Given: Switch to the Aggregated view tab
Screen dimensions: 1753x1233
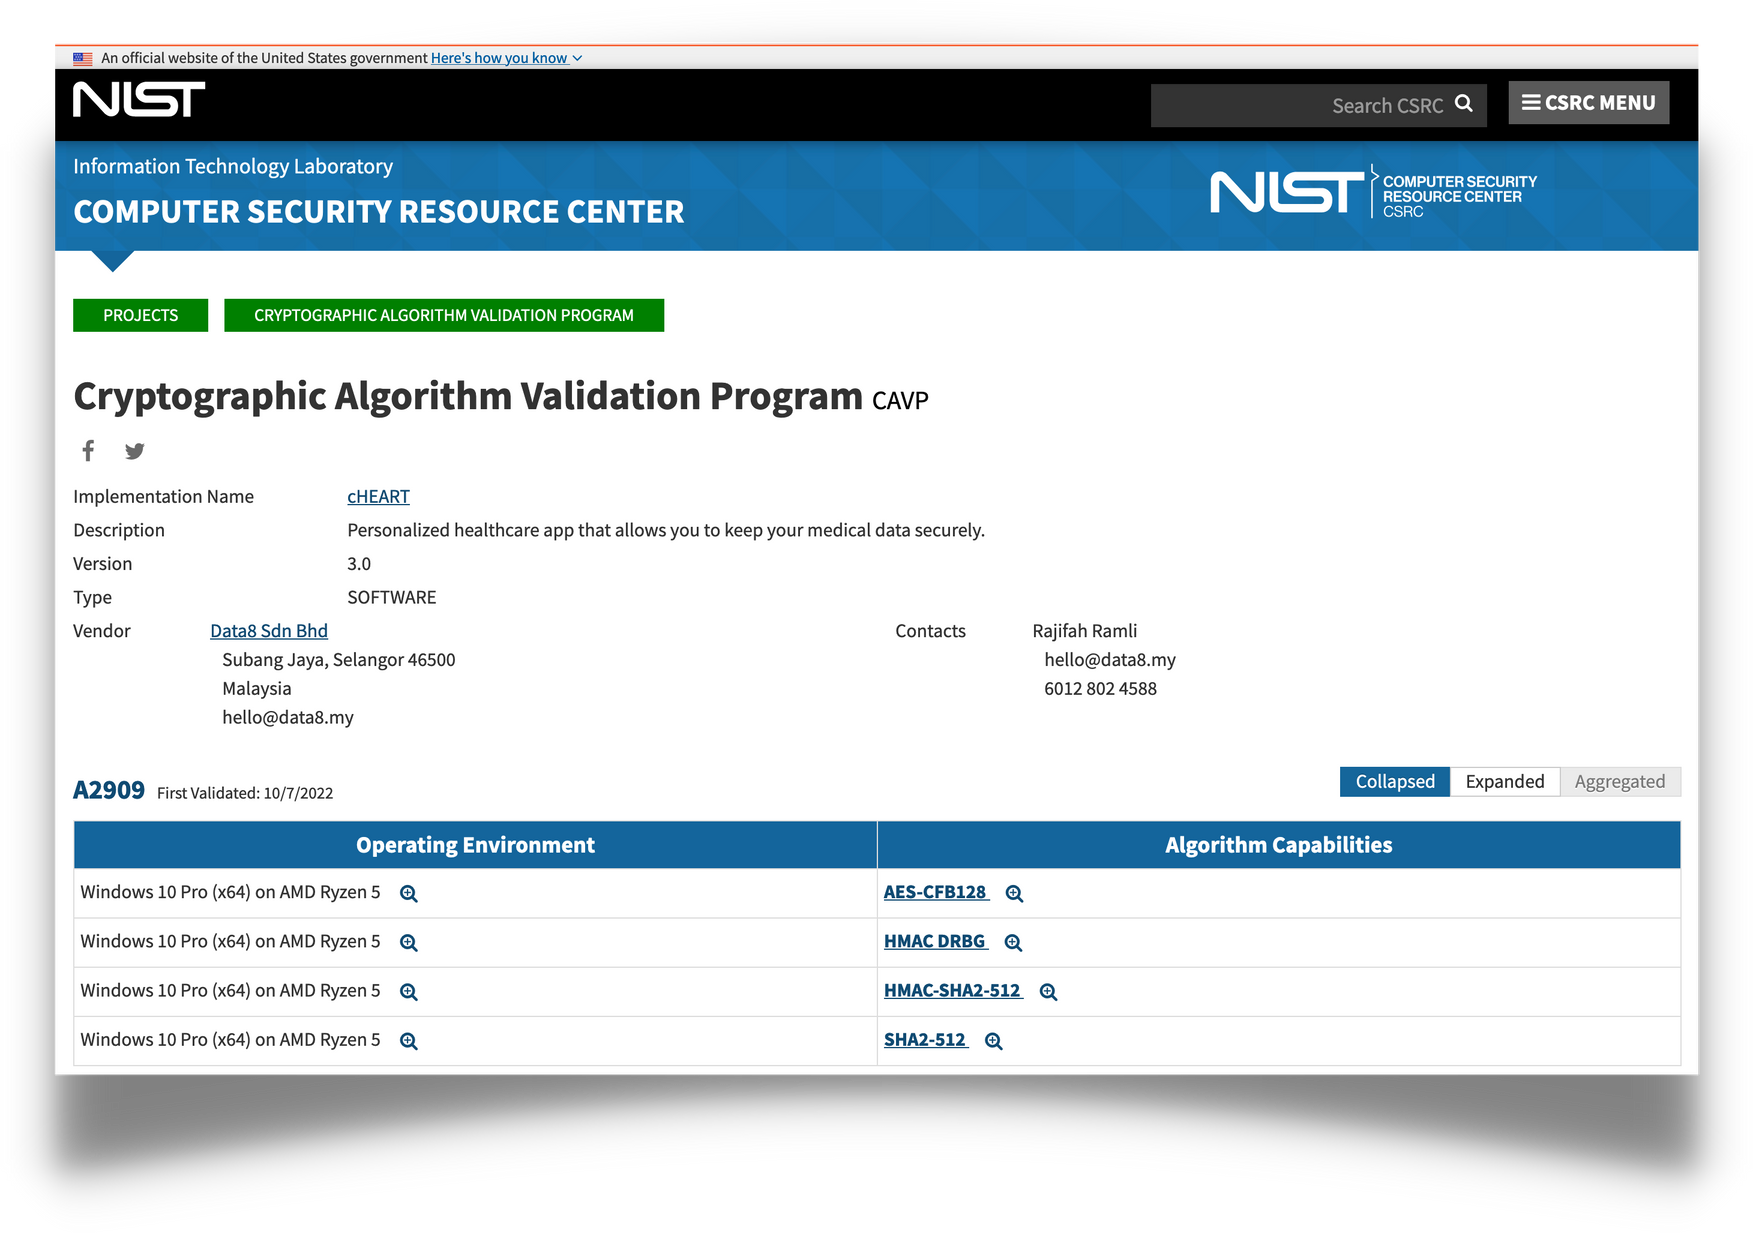Looking at the screenshot, I should [1620, 782].
